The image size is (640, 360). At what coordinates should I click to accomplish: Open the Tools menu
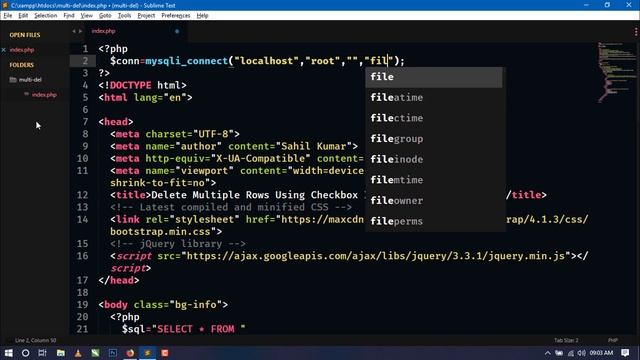124,16
